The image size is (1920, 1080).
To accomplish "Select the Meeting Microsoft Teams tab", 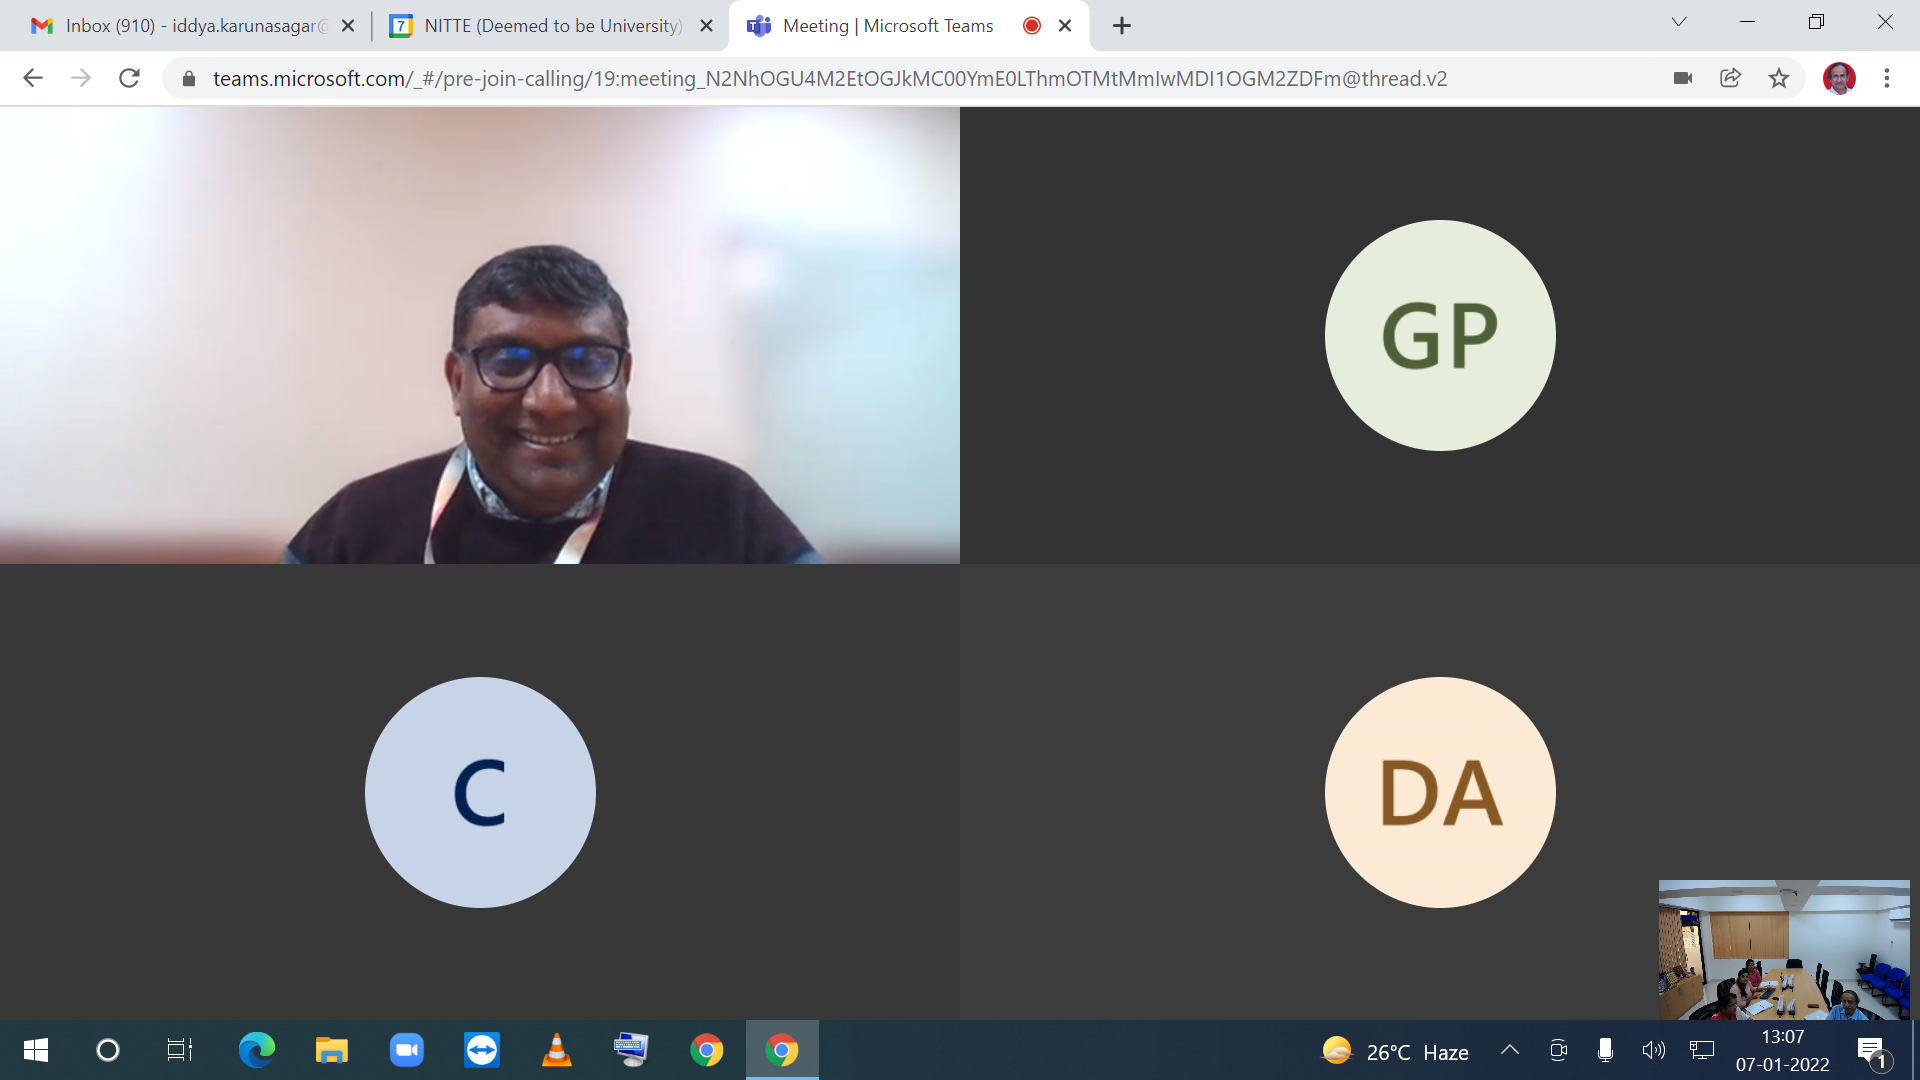I will tap(910, 26).
